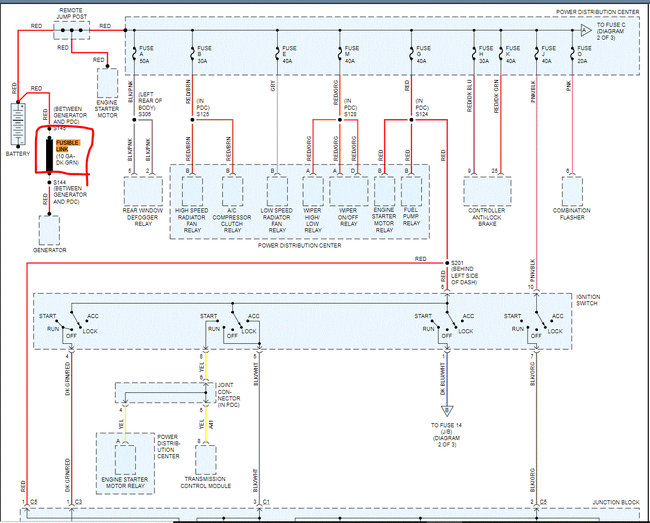Click the FUSE H 30A label
Screen dimensions: 650x523
tap(486, 54)
